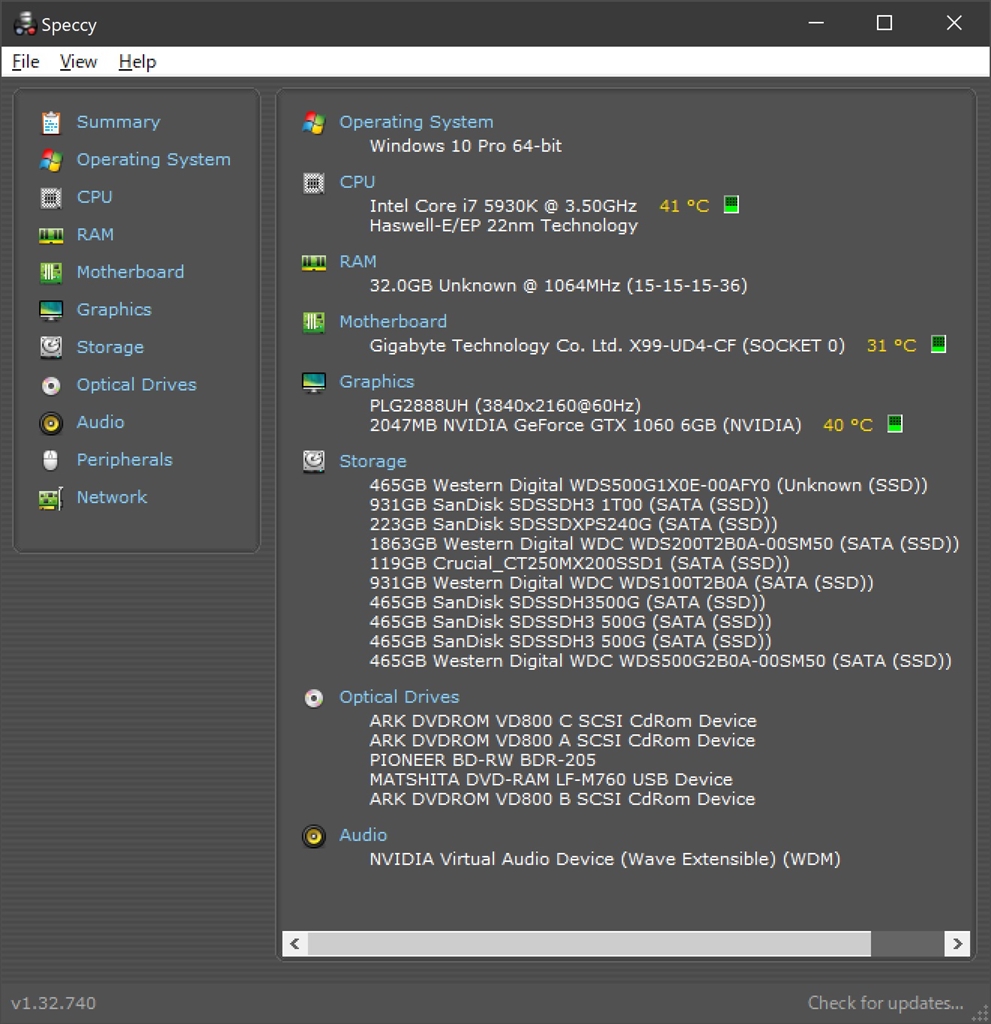Viewport: 991px width, 1024px height.
Task: Click the Audio heading link in main panel
Action: pos(363,835)
